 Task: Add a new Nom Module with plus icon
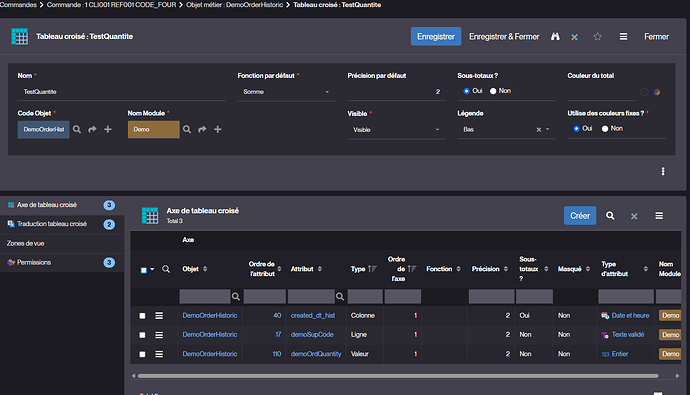point(218,129)
